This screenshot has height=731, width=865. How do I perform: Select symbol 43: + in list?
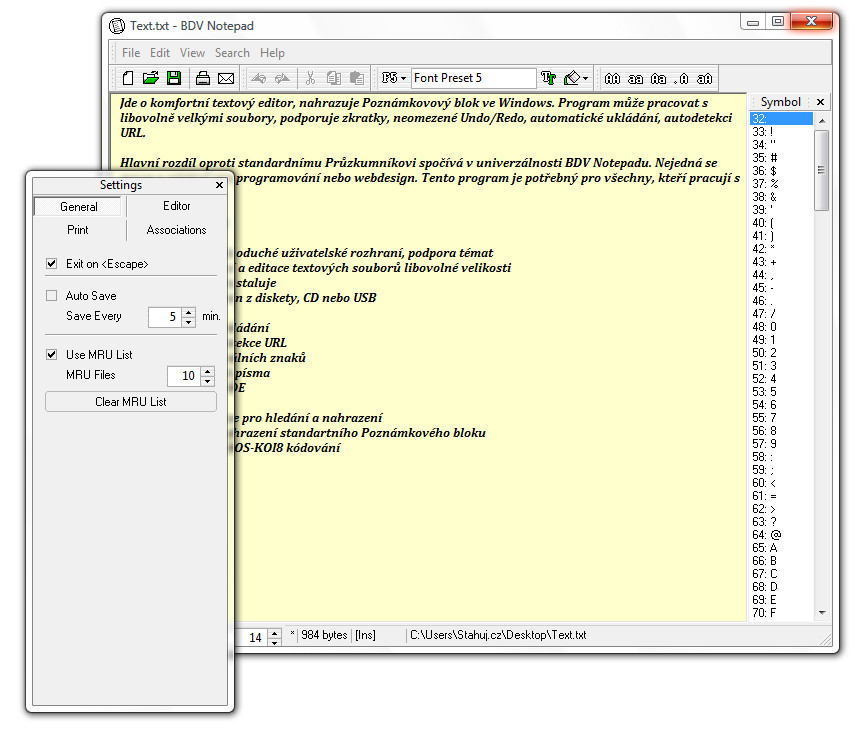pyautogui.click(x=781, y=262)
